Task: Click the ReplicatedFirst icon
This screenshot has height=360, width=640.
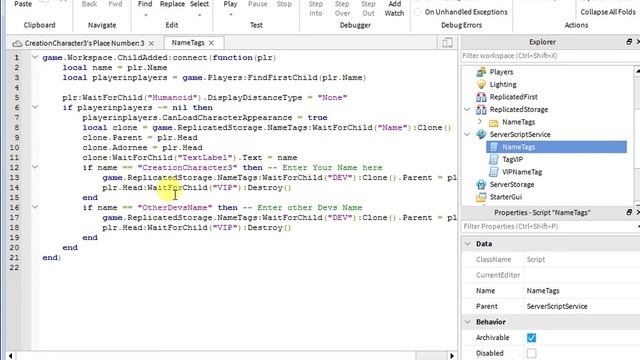Action: [481, 97]
